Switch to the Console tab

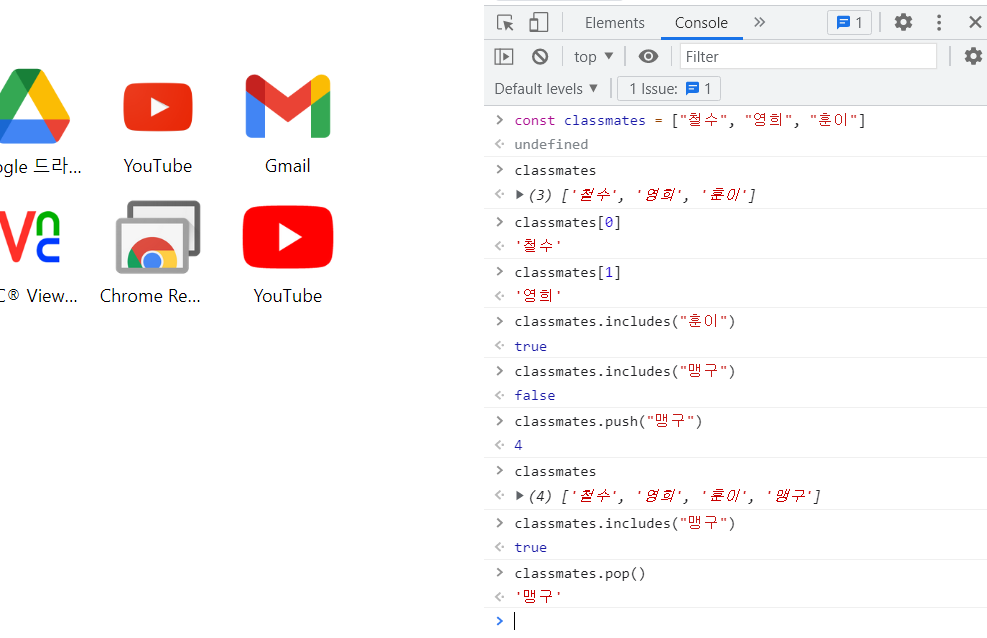(x=701, y=23)
